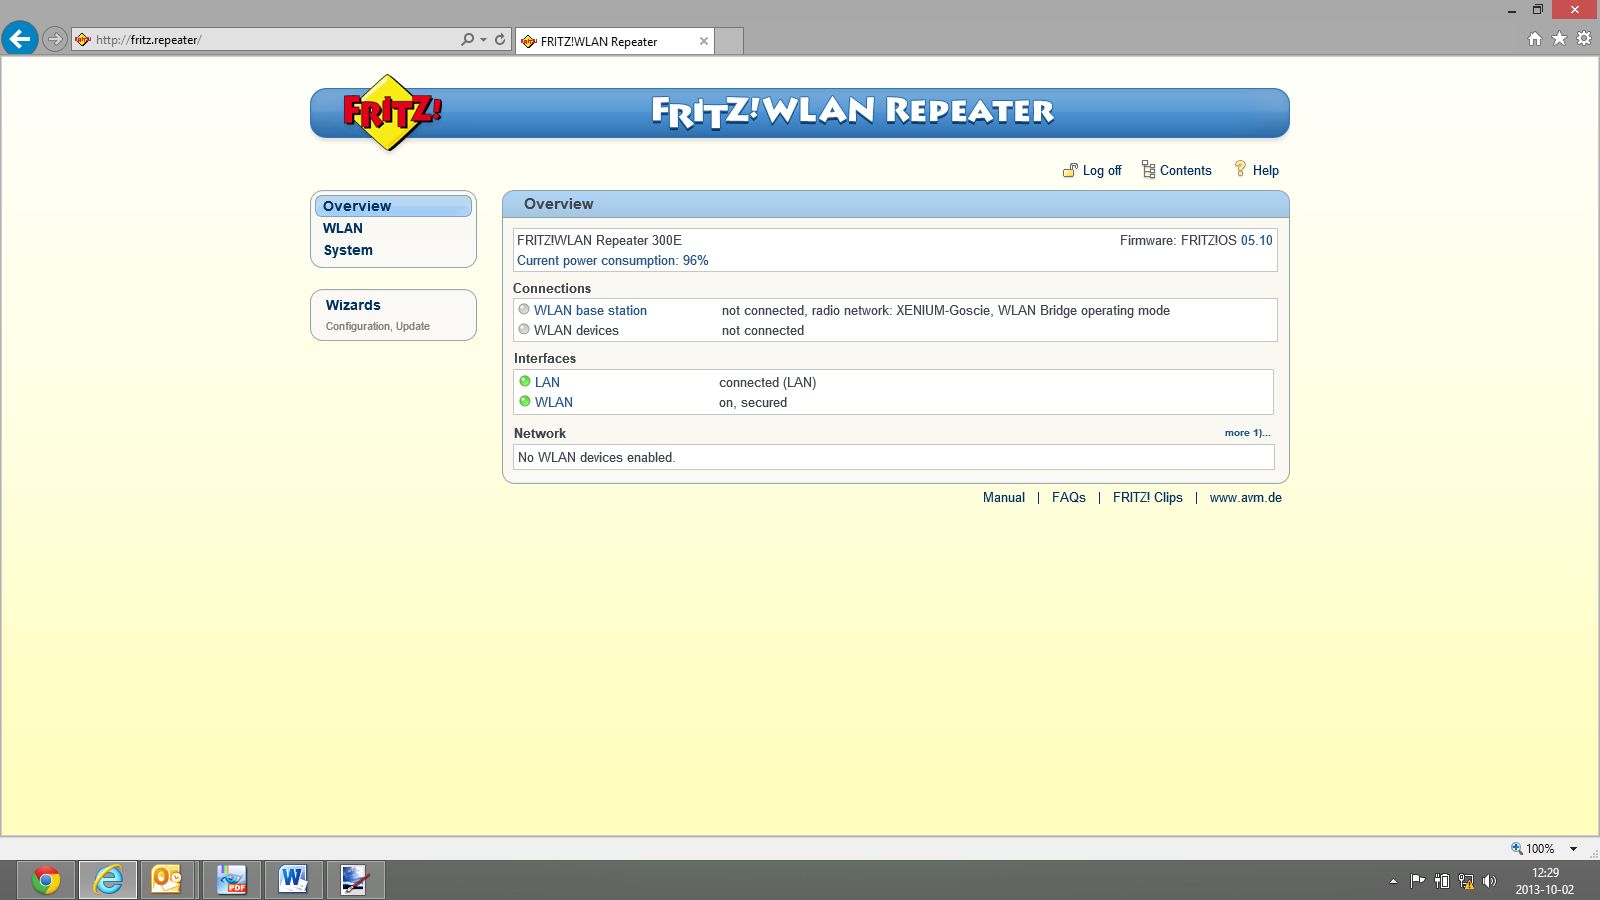
Task: Click 'not connected' in the WLAN devices row
Action: click(763, 330)
